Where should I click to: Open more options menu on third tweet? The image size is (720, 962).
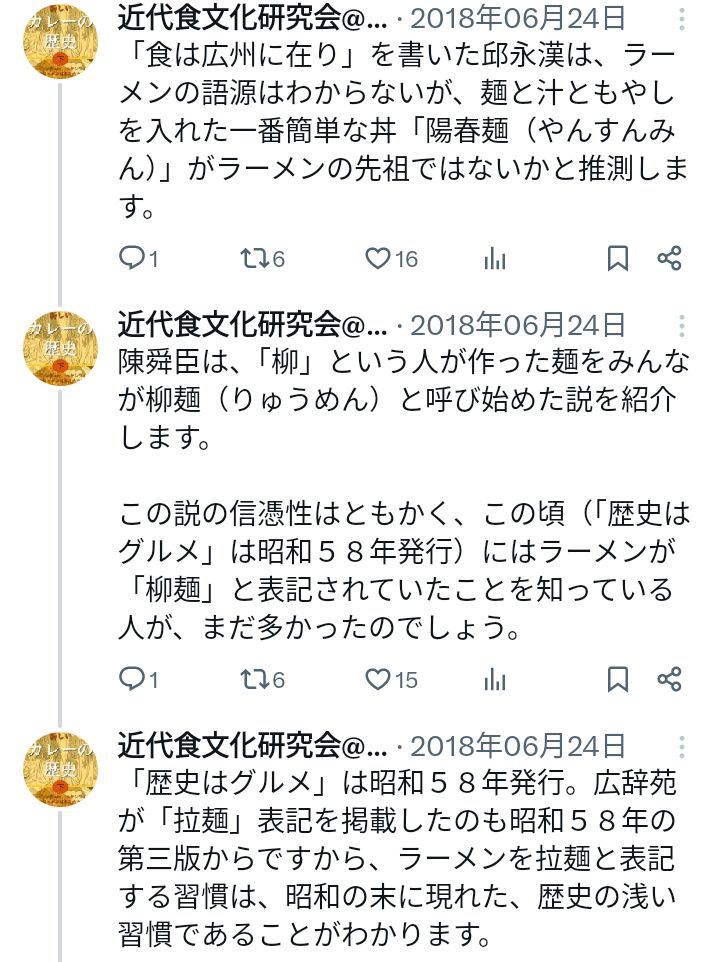click(x=682, y=746)
